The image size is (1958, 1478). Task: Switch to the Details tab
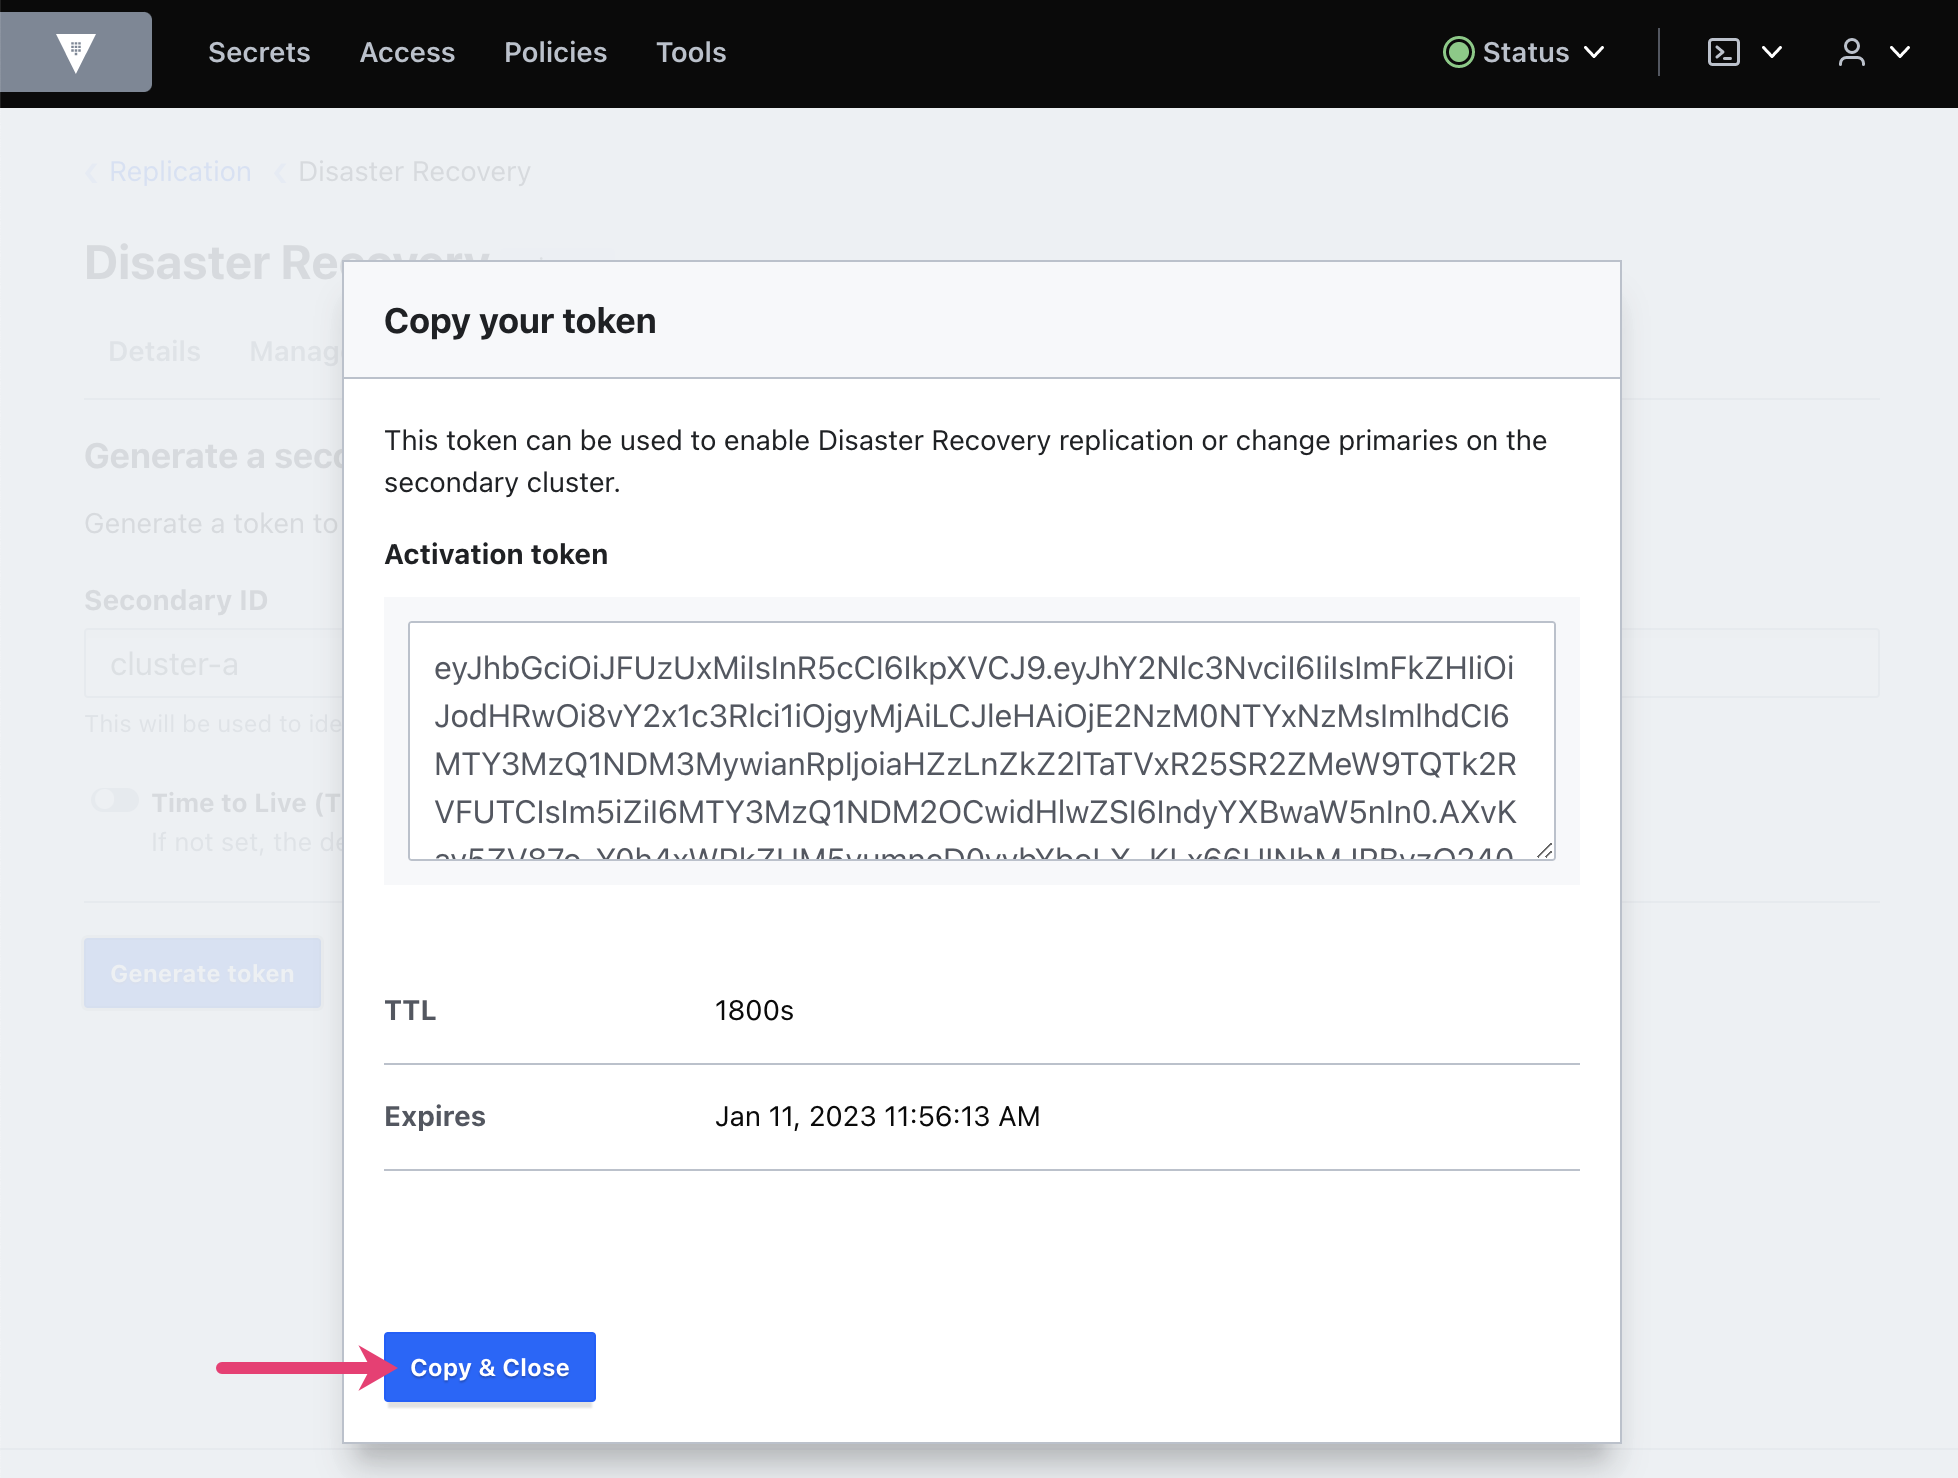(x=154, y=352)
